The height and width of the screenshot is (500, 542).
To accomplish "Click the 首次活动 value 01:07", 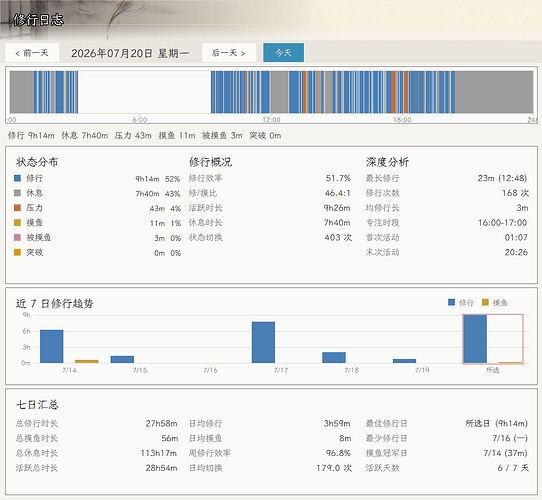I will 516,238.
